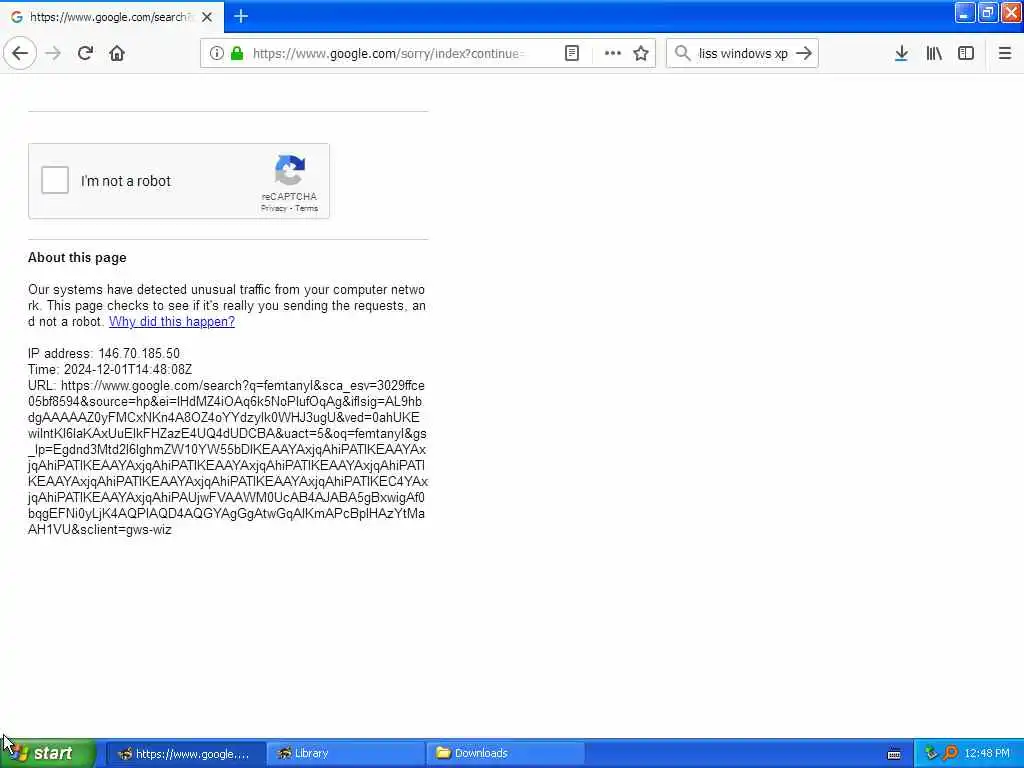The image size is (1024, 768).
Task: Click the search box with liss windows xp
Action: pyautogui.click(x=743, y=54)
